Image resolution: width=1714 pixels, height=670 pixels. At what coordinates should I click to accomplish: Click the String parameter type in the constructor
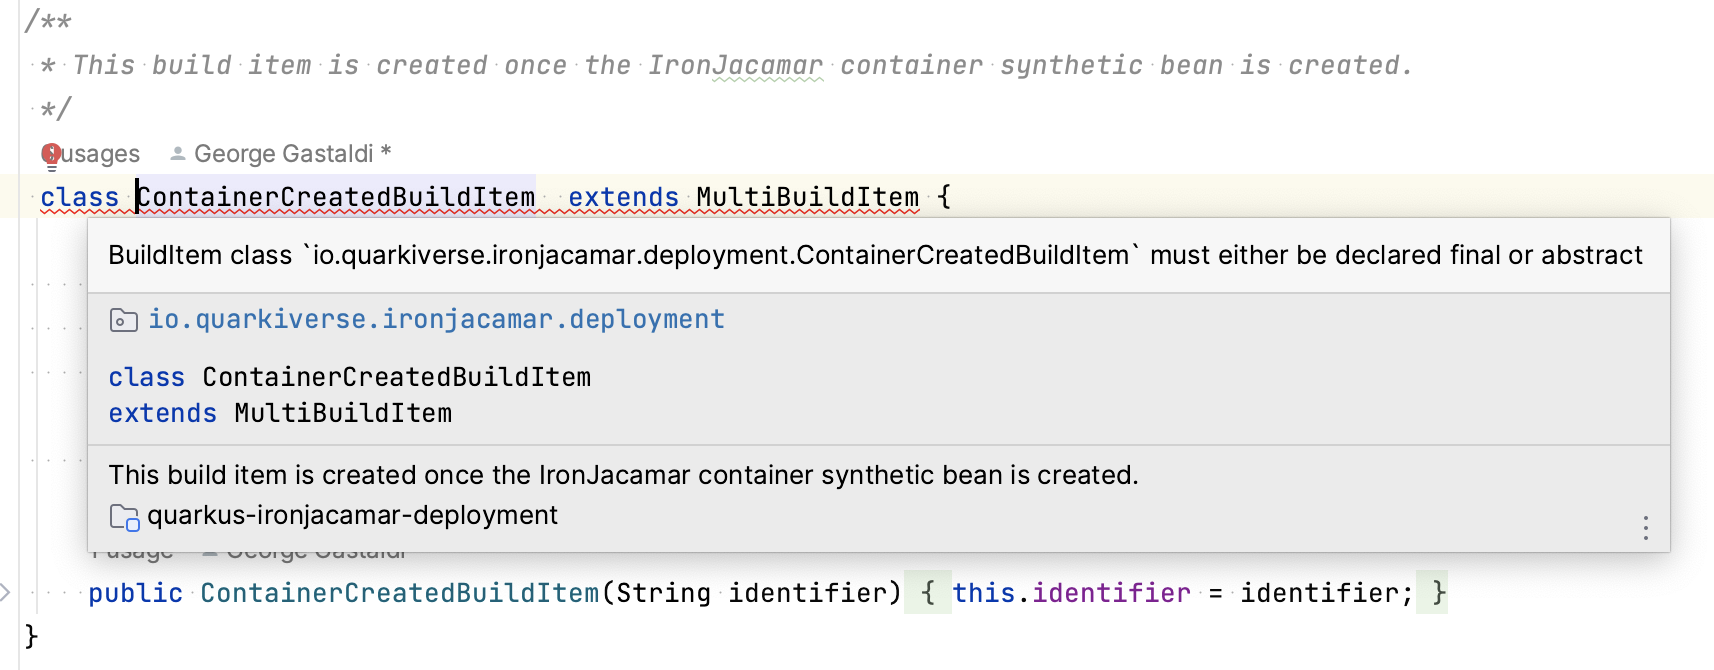click(x=664, y=594)
